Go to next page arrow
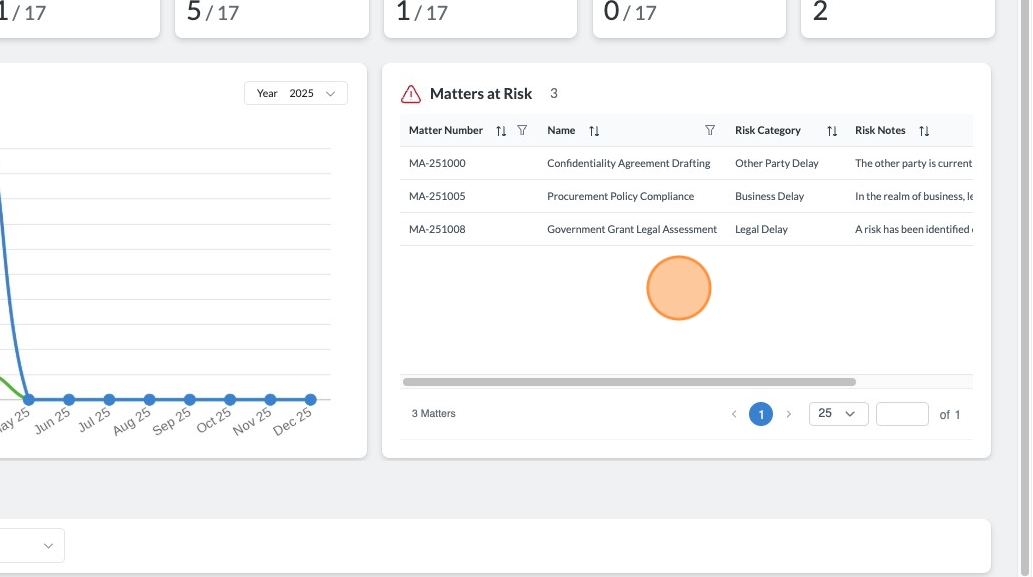Screen dimensions: 1033x577 click(x=788, y=414)
